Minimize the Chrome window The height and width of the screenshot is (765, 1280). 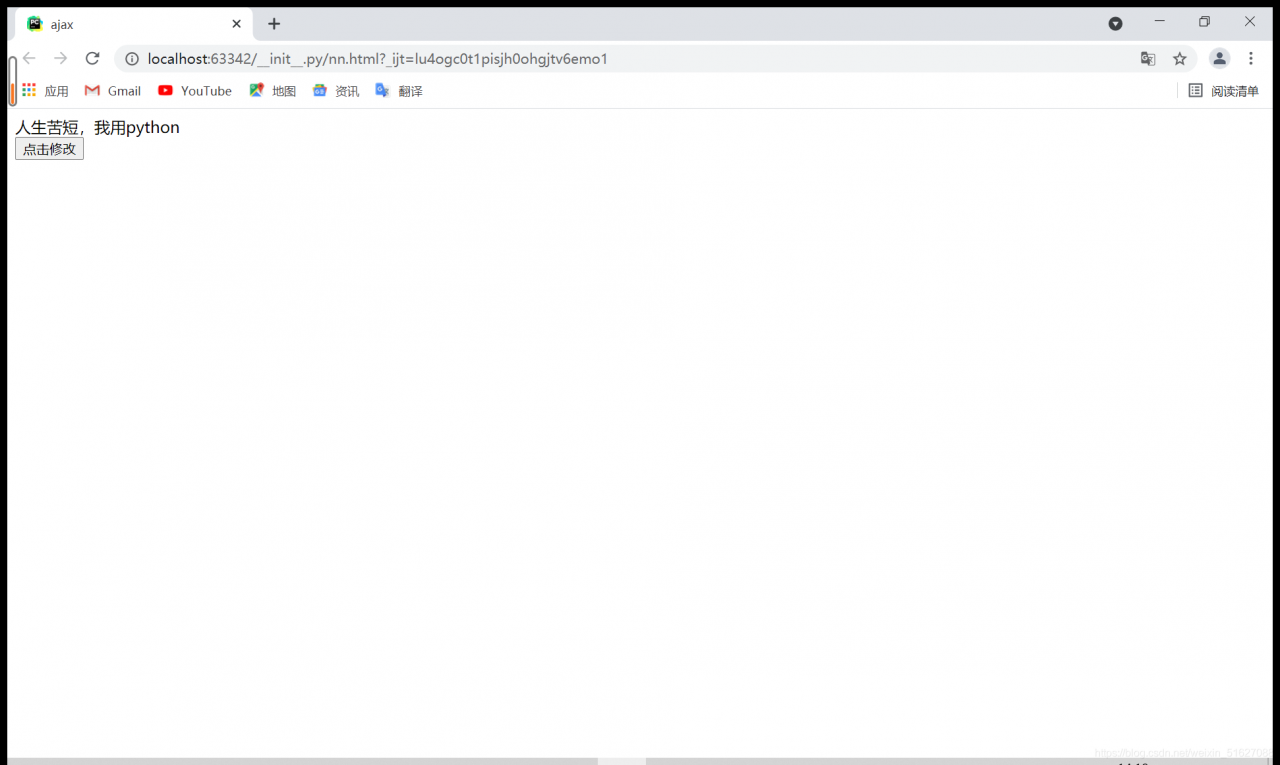pyautogui.click(x=1160, y=22)
